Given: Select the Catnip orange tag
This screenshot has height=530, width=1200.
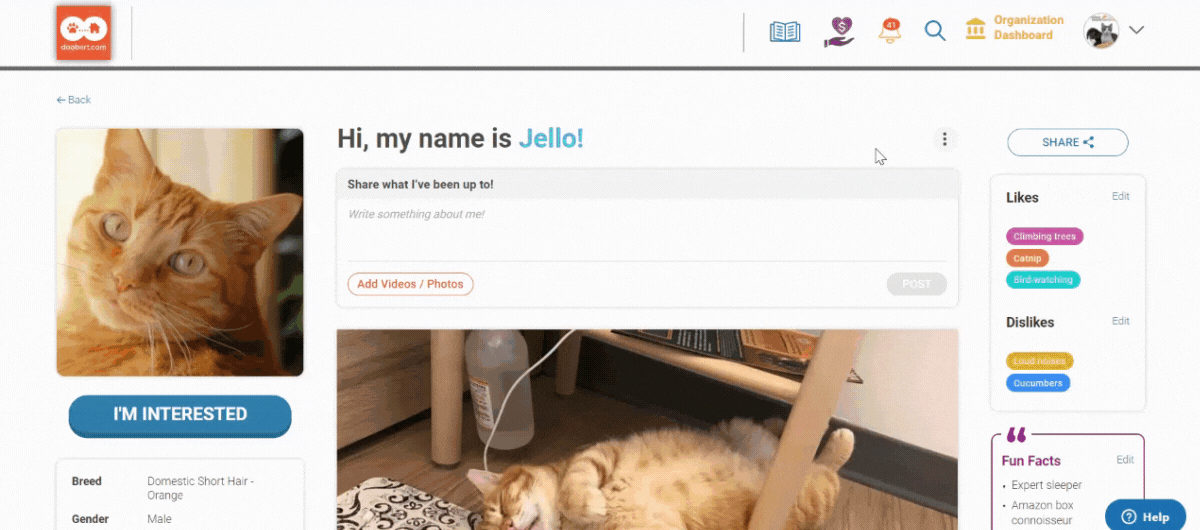Looking at the screenshot, I should (x=1027, y=258).
